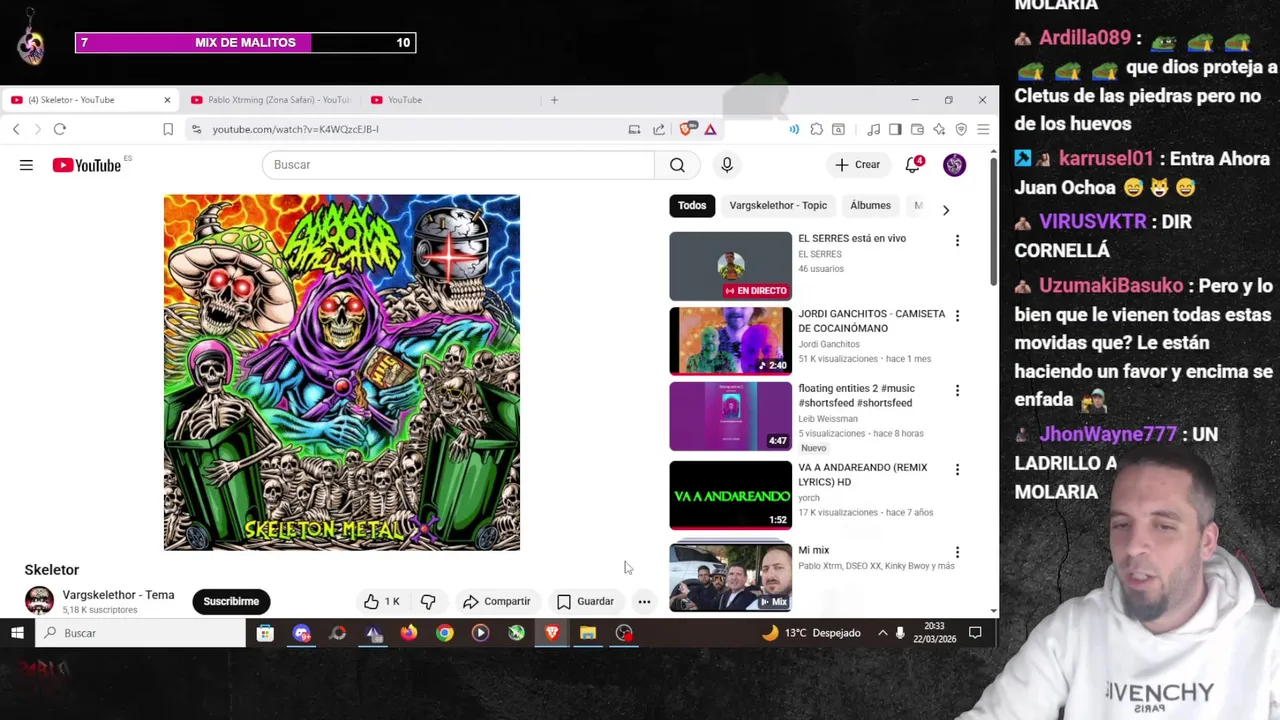
Task: Open options for VA A ANDAREANDO video
Action: [x=957, y=469]
